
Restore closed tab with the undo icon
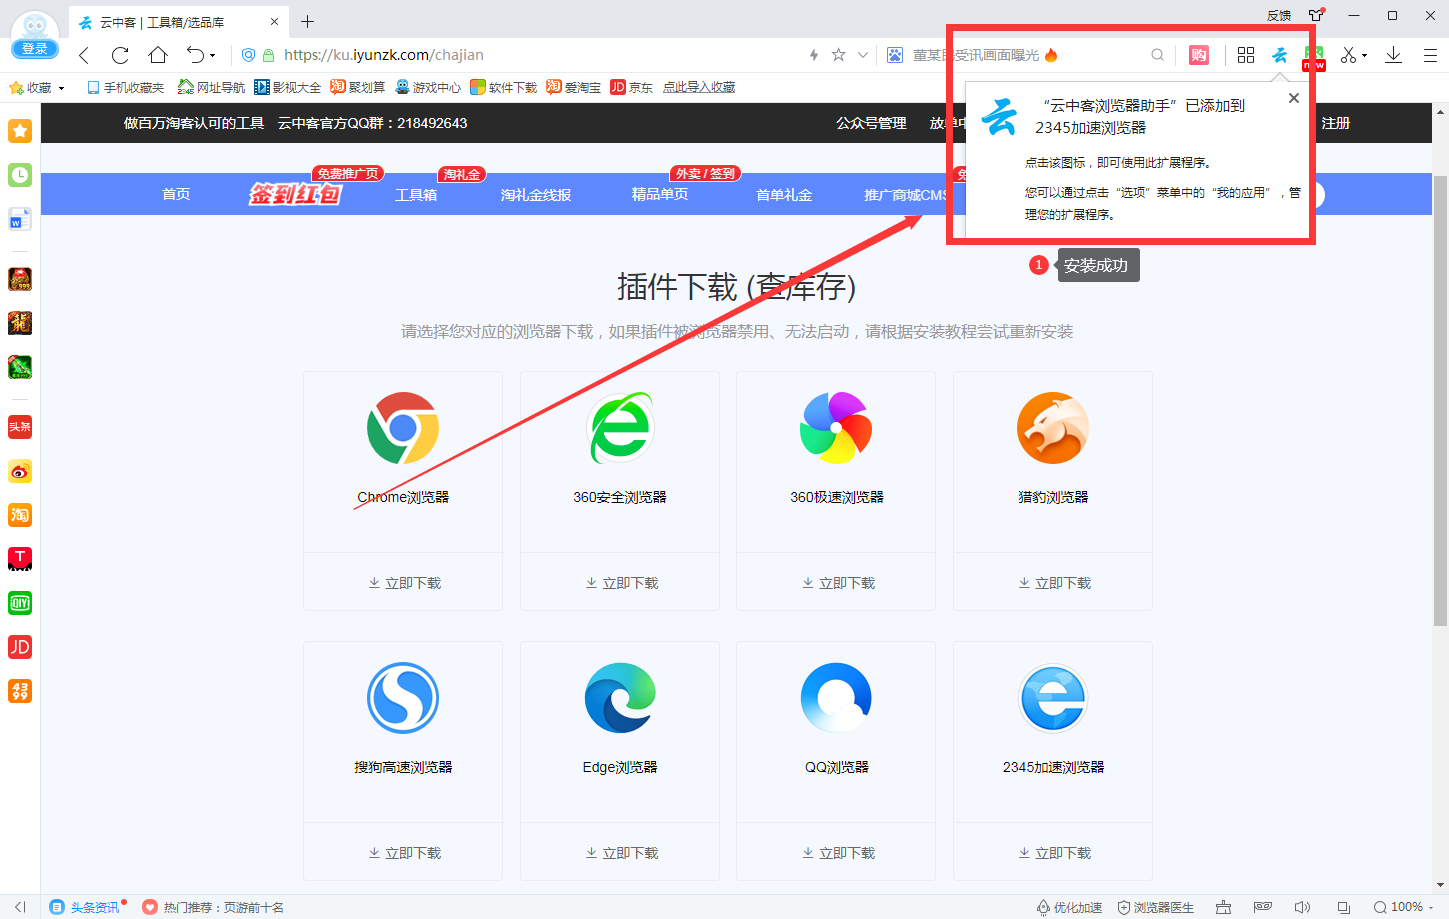(195, 55)
